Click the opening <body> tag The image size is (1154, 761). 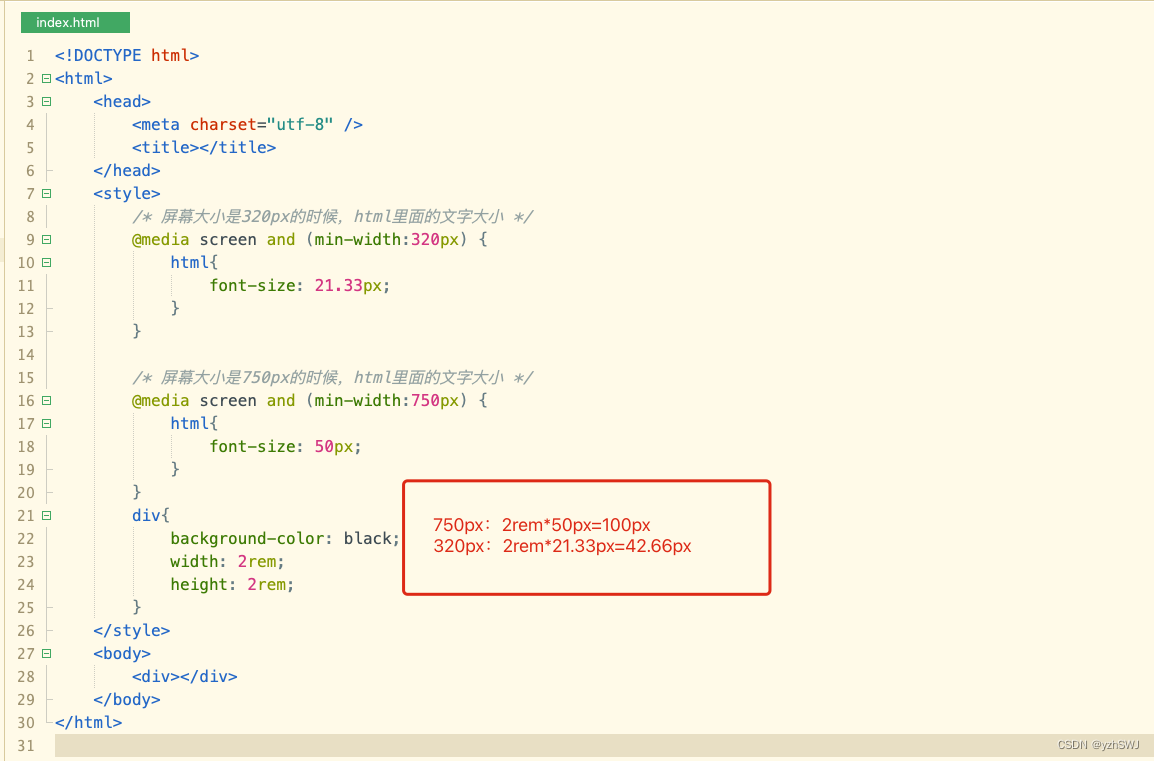pyautogui.click(x=122, y=653)
